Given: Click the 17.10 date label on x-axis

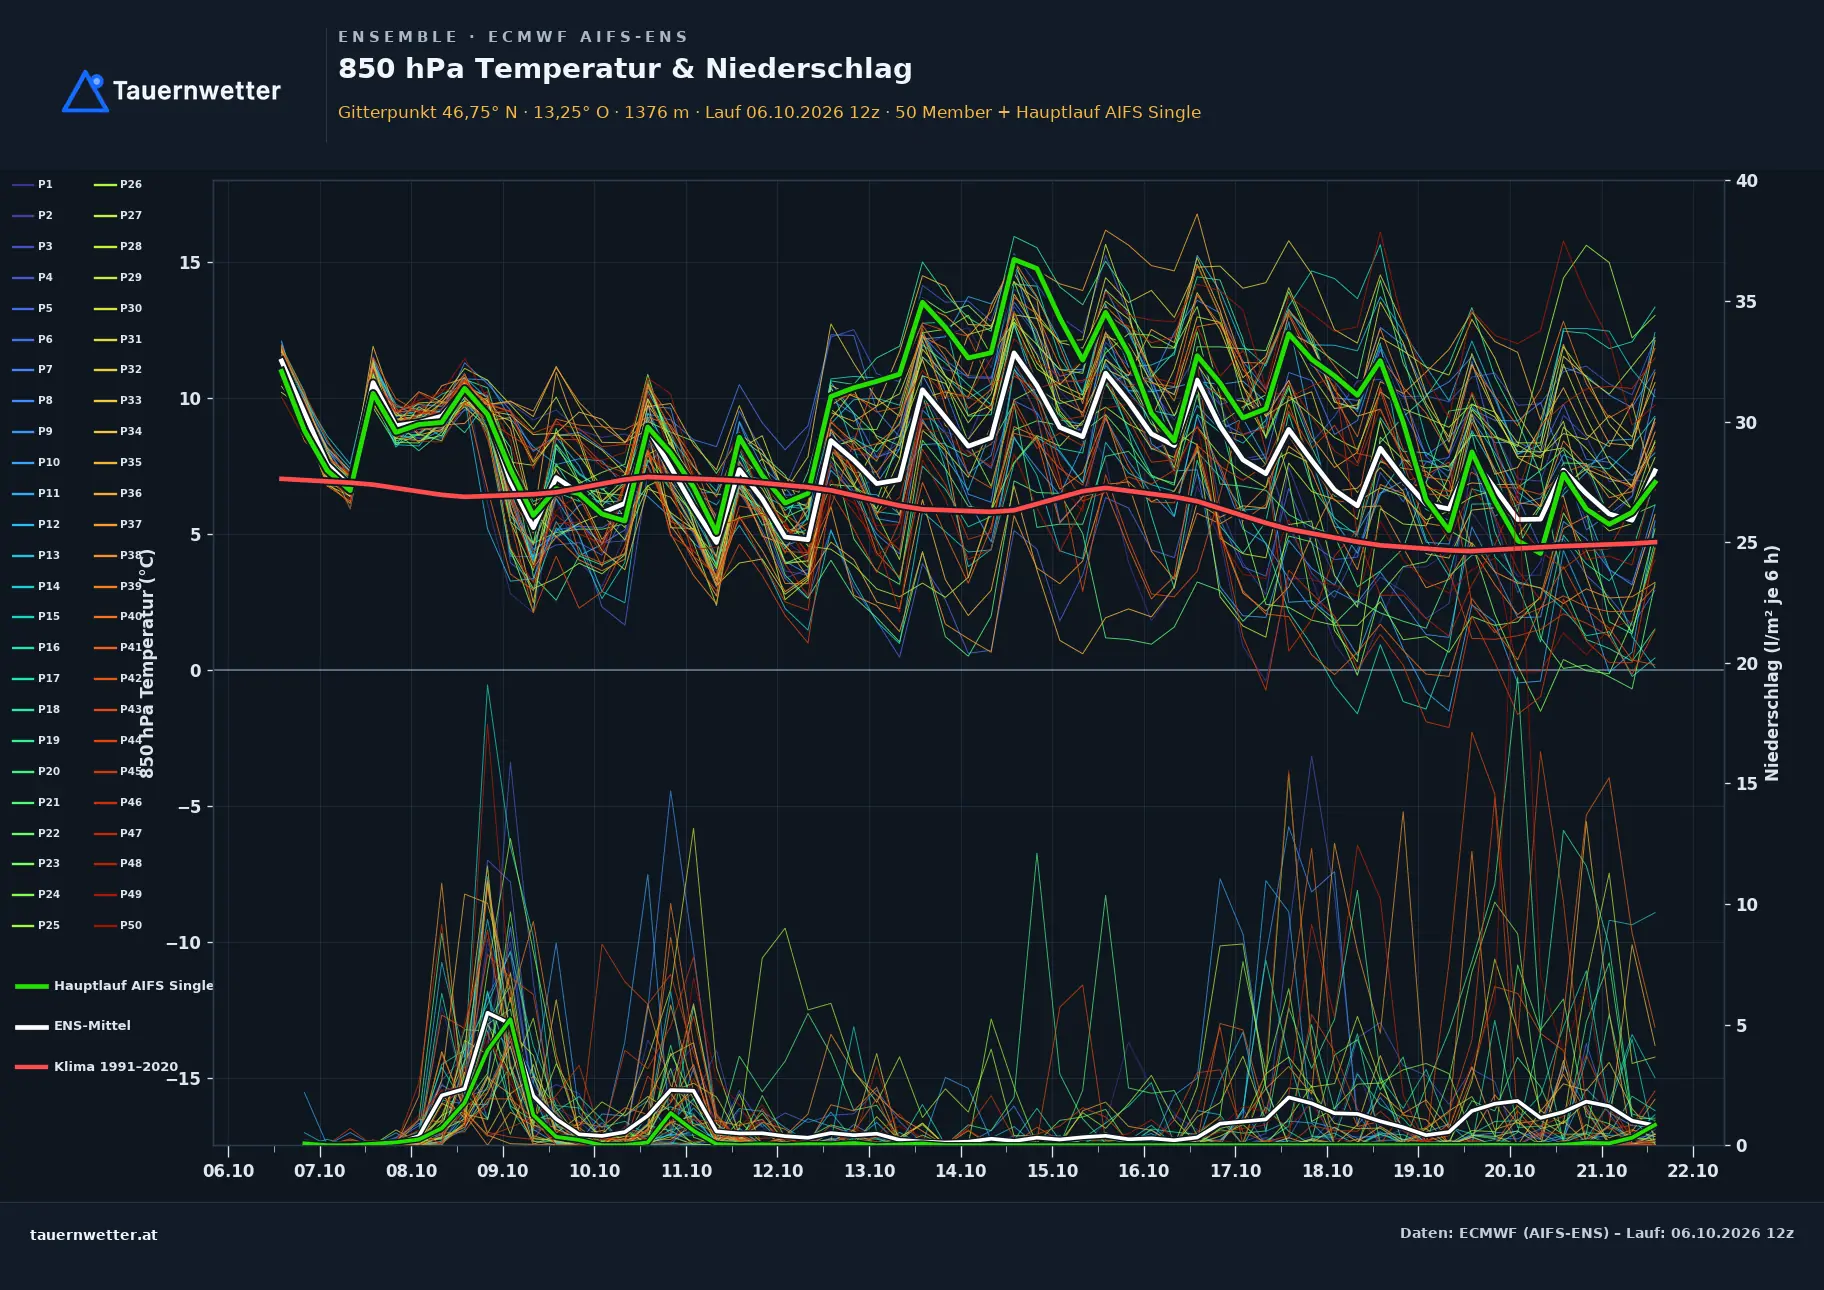Looking at the screenshot, I should click(1235, 1171).
